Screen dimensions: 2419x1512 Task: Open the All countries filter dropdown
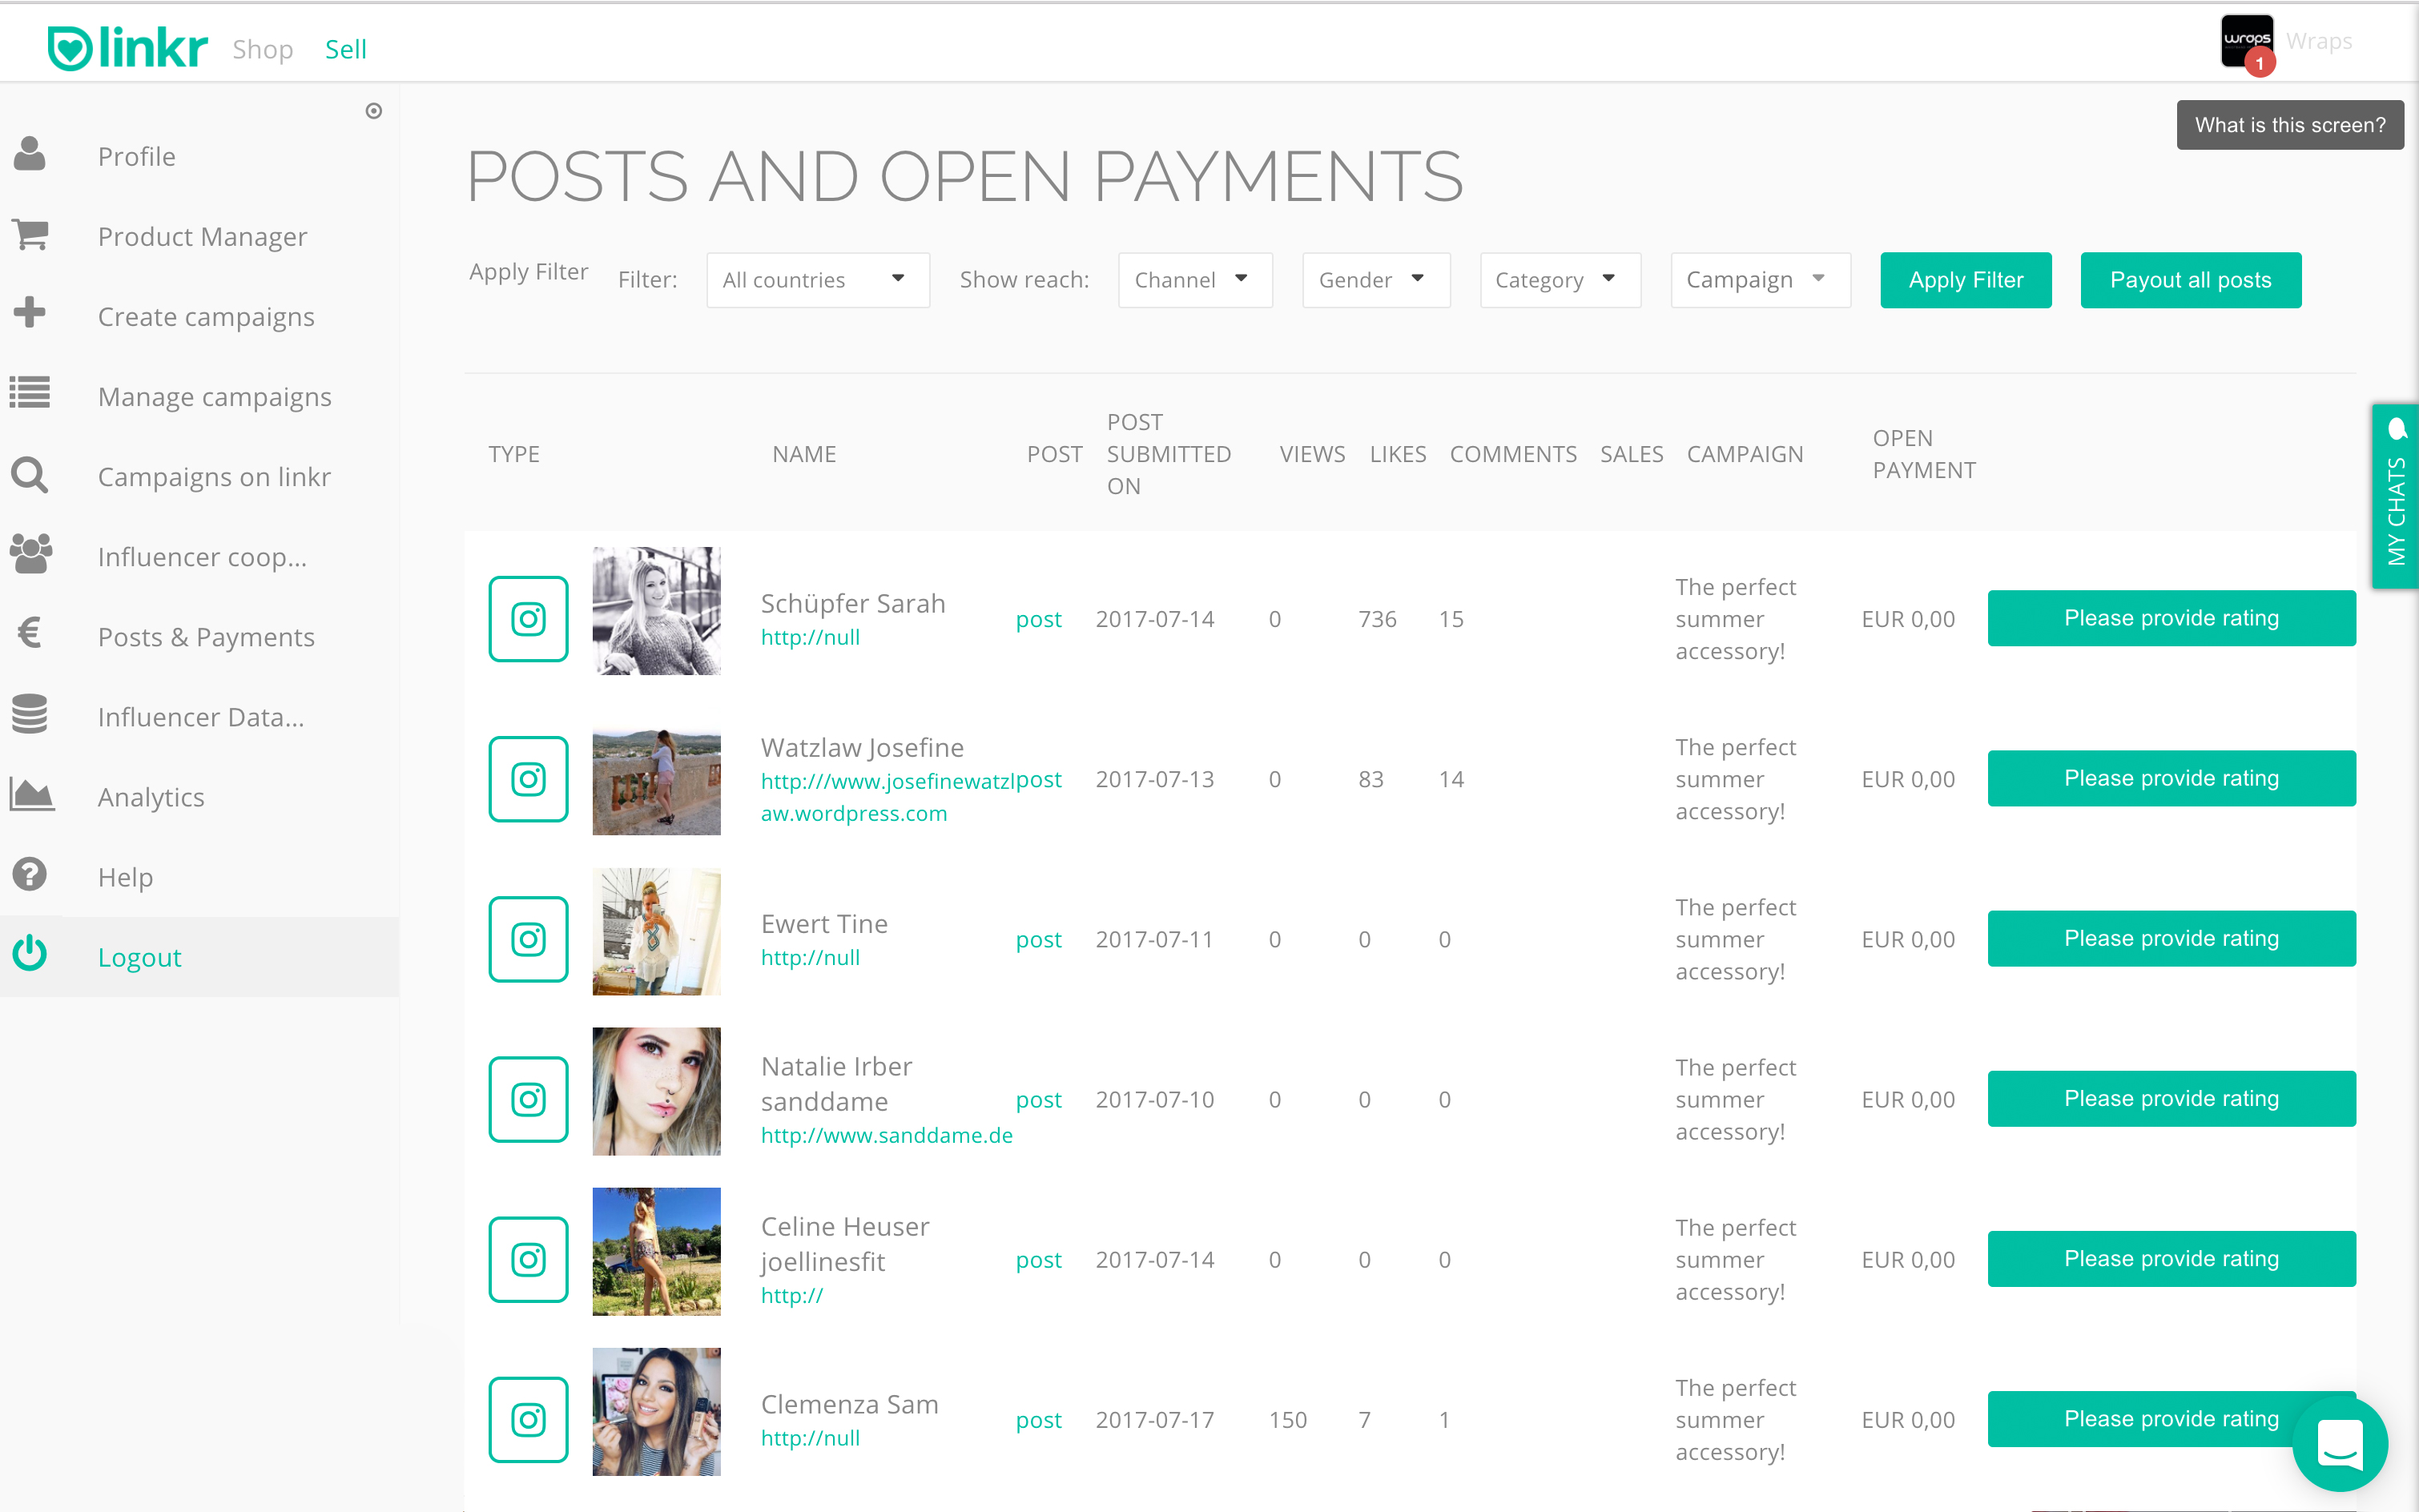pyautogui.click(x=817, y=280)
